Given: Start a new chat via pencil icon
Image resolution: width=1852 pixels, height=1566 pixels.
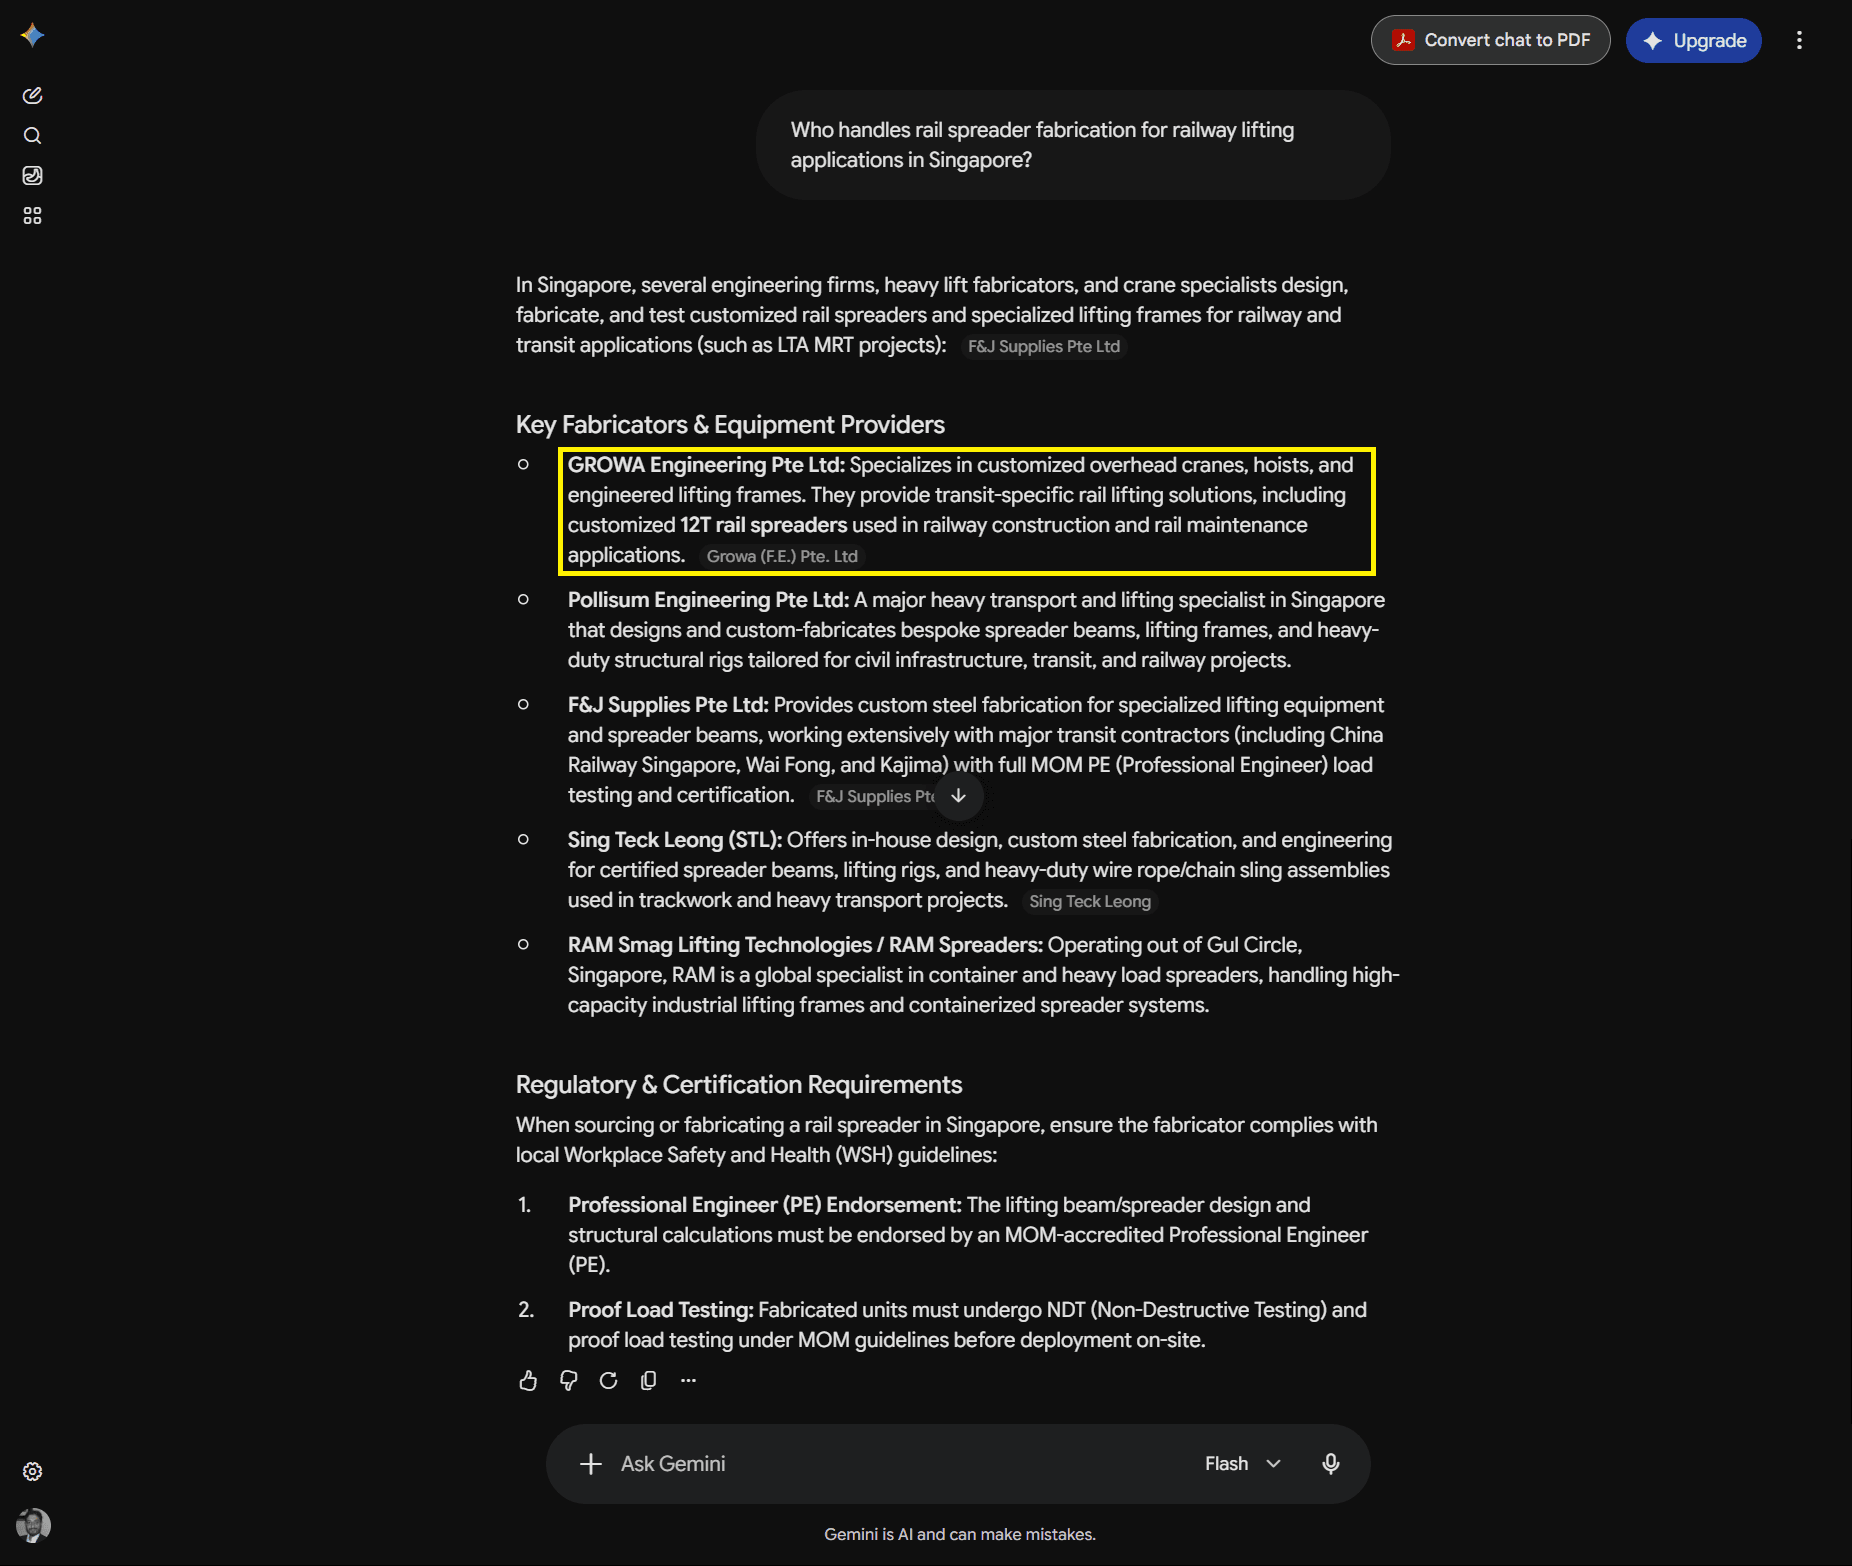Looking at the screenshot, I should point(32,96).
